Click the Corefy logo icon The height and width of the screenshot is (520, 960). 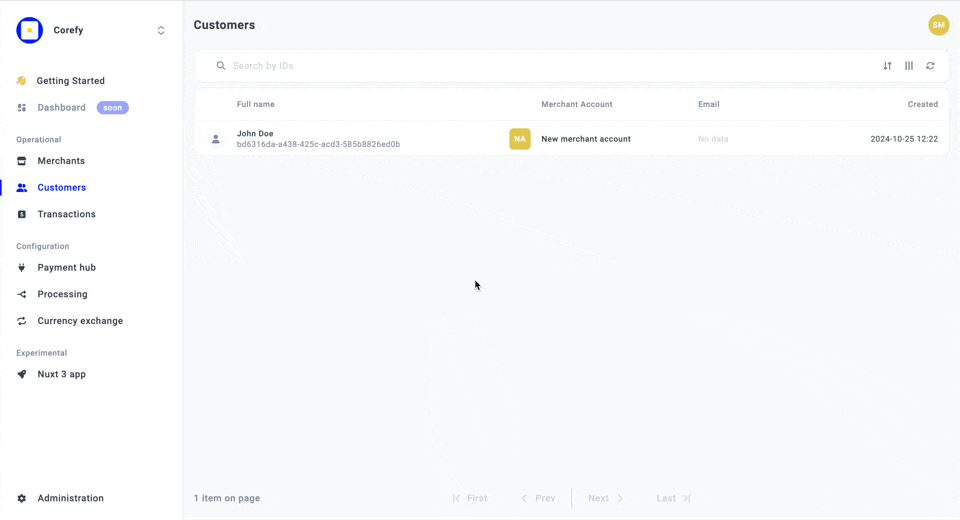(x=29, y=30)
